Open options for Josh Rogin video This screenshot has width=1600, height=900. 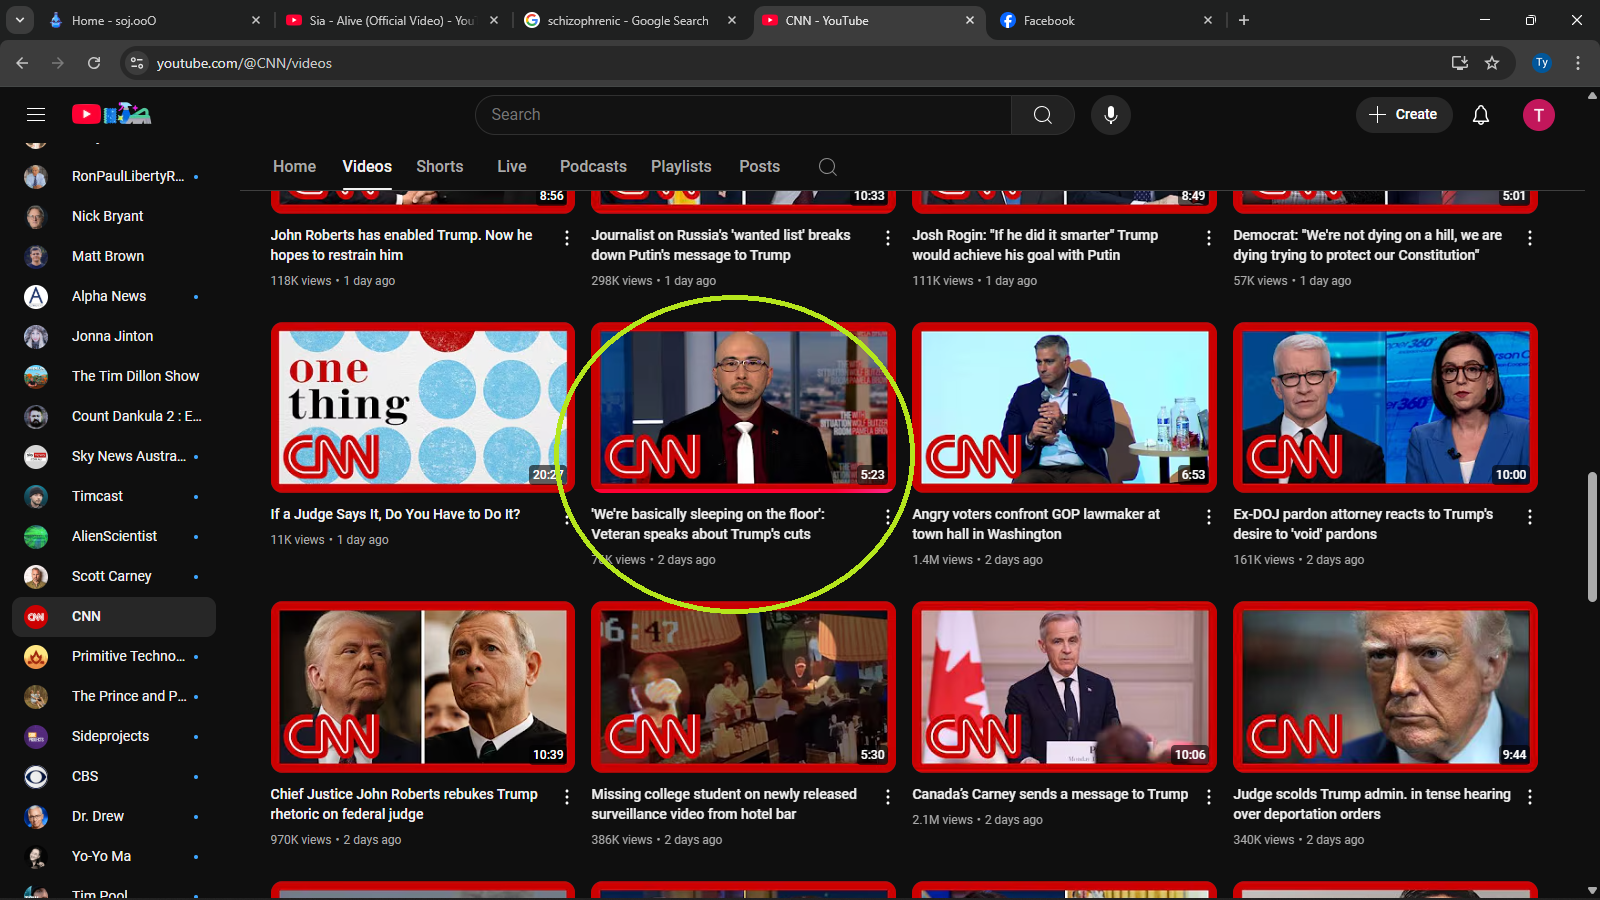tap(1209, 238)
